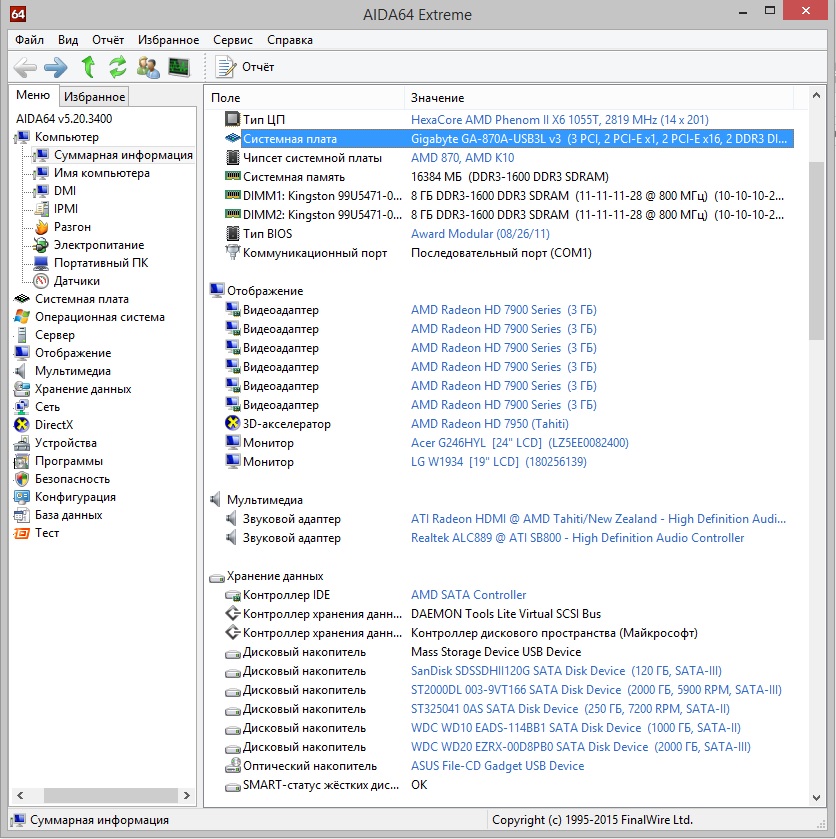The height and width of the screenshot is (839, 836).
Task: Click left arrow of tree horizontal scrollbar
Action: [20, 796]
